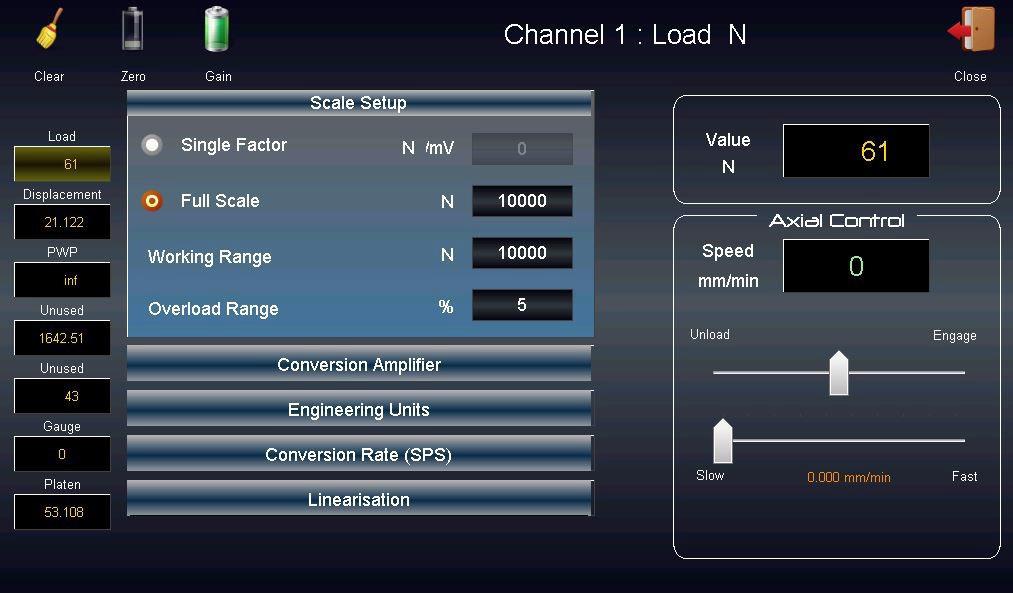This screenshot has width=1013, height=593.
Task: Click the Unload/Engage slider handle
Action: (x=839, y=374)
